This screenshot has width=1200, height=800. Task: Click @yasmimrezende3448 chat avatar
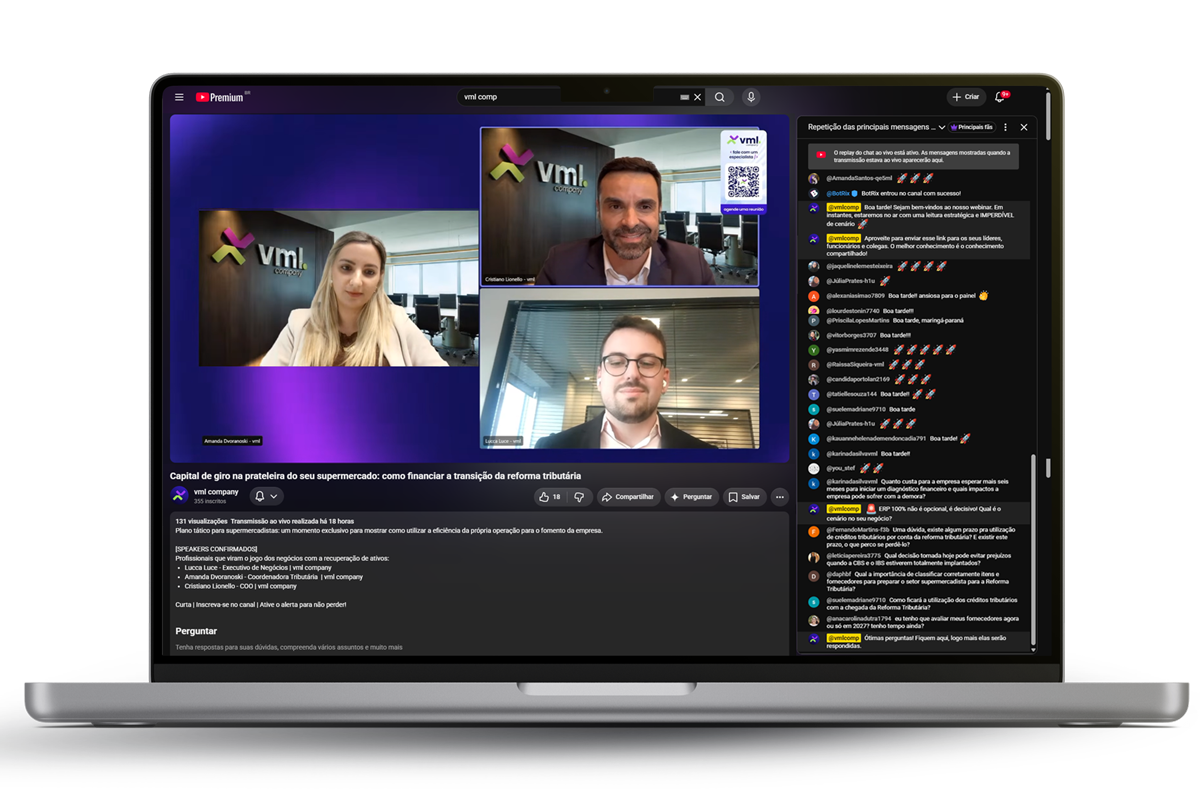tap(814, 350)
